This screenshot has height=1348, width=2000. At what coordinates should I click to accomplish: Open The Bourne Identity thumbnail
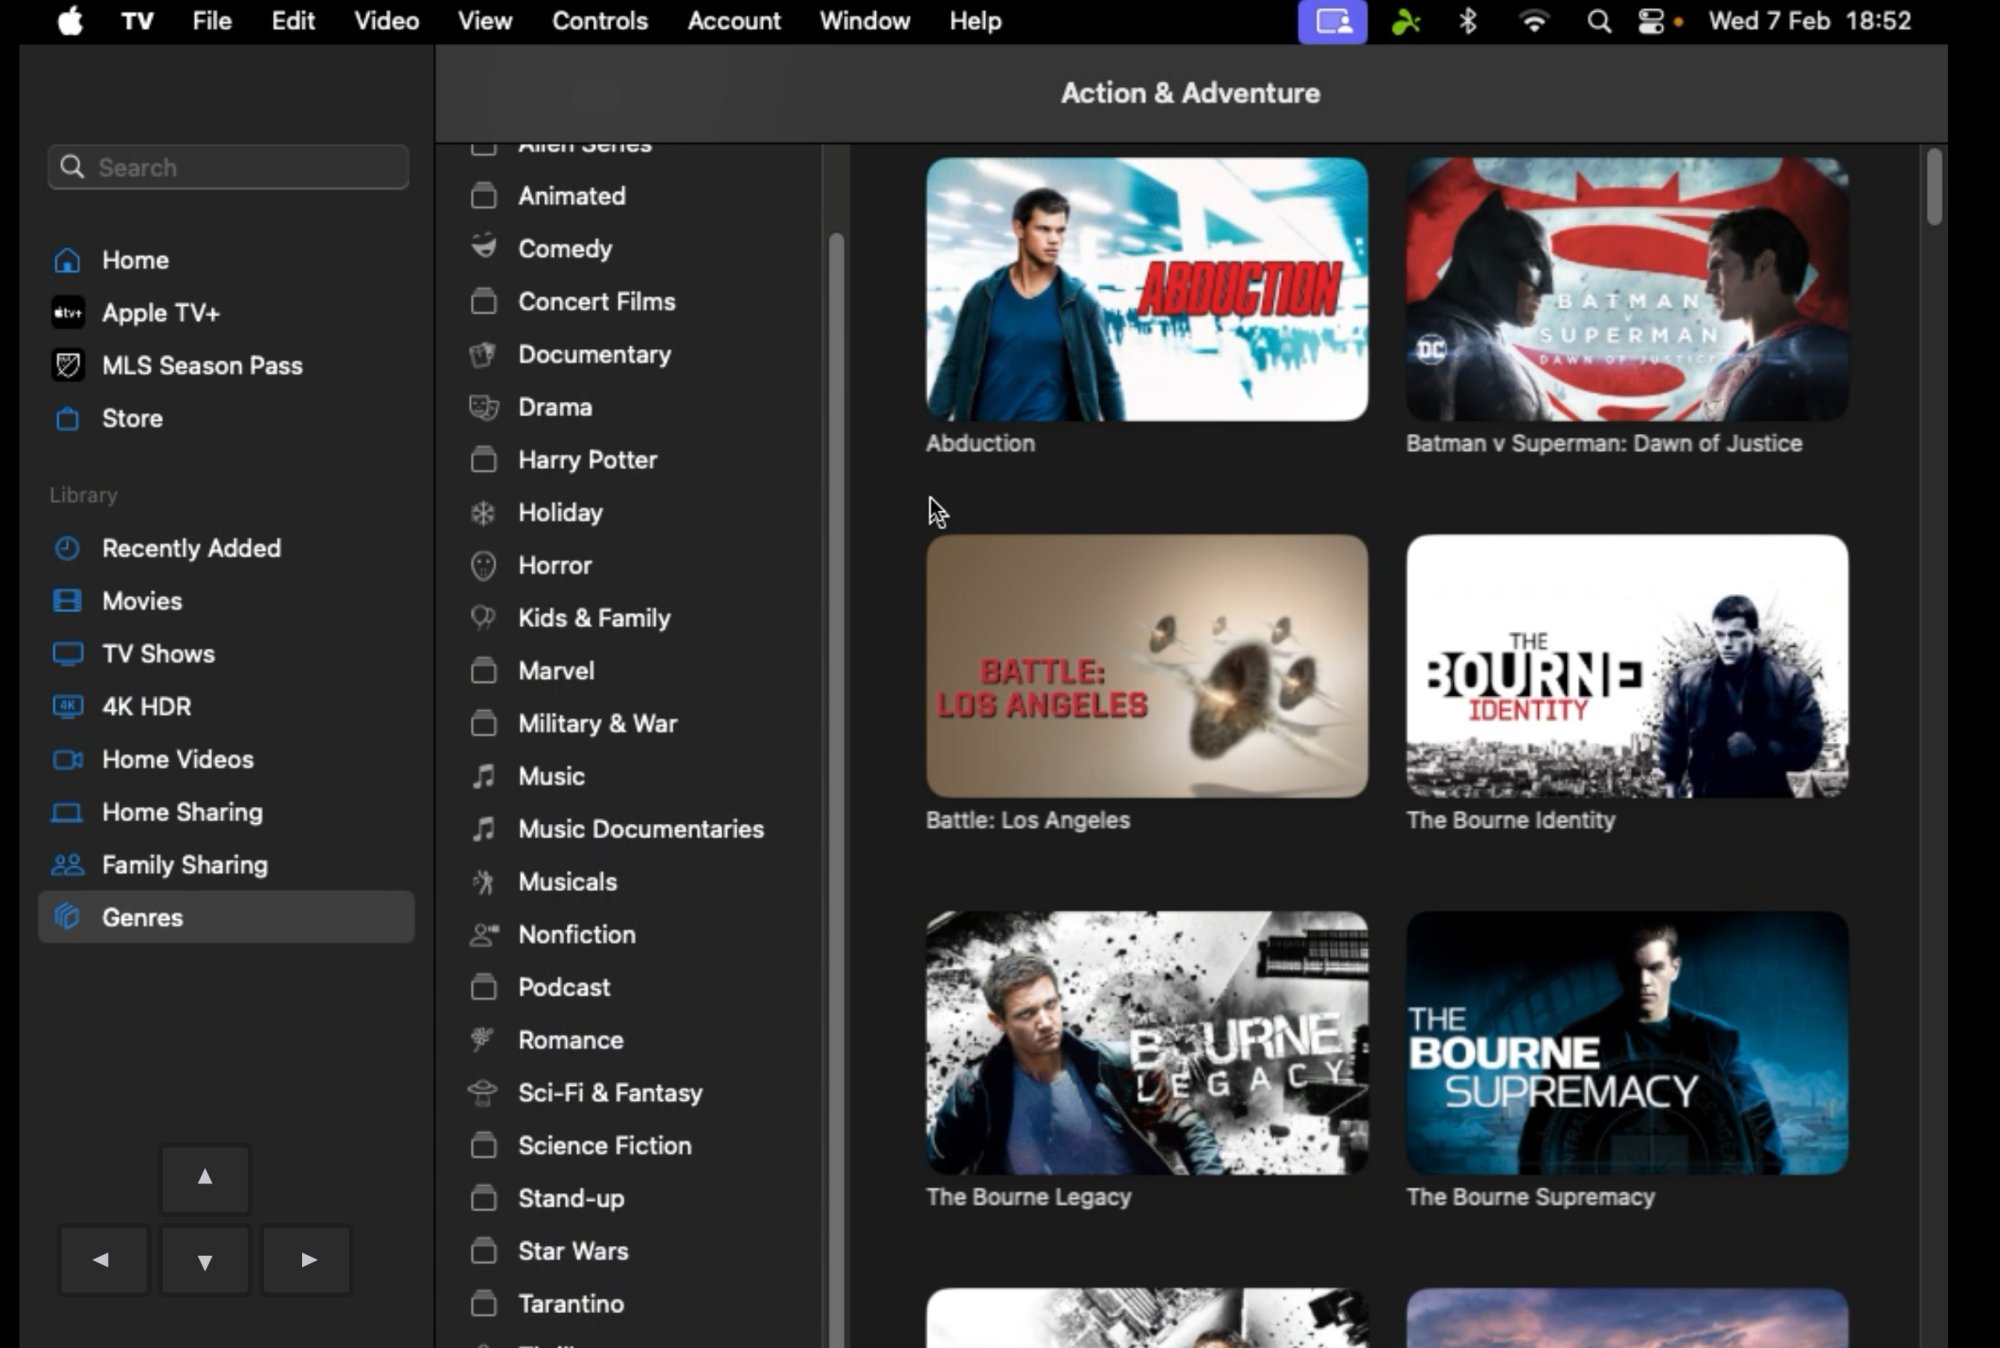[x=1626, y=666]
